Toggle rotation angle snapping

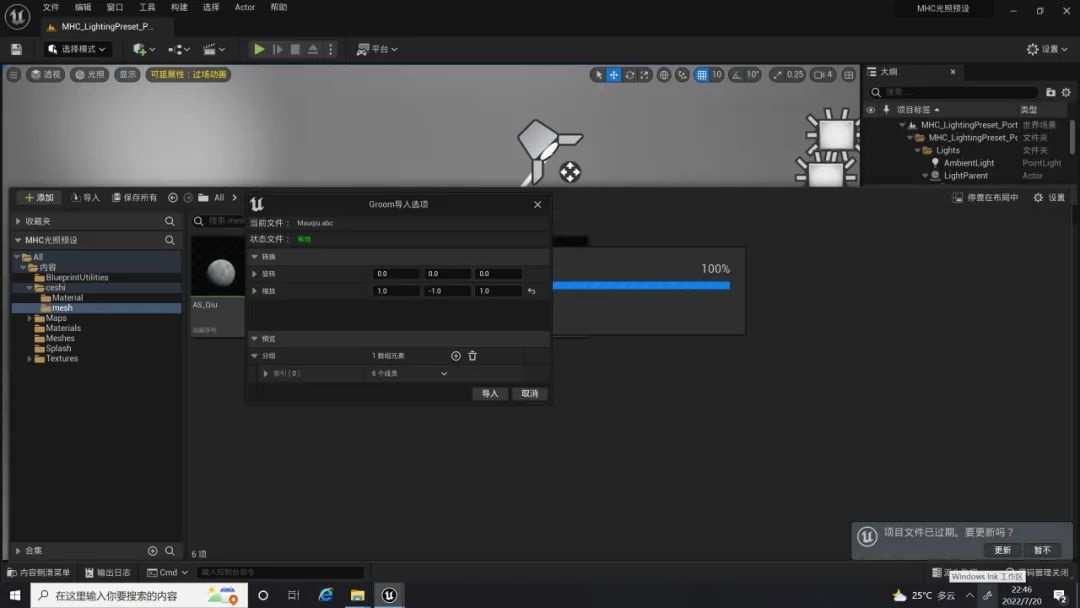[x=735, y=75]
